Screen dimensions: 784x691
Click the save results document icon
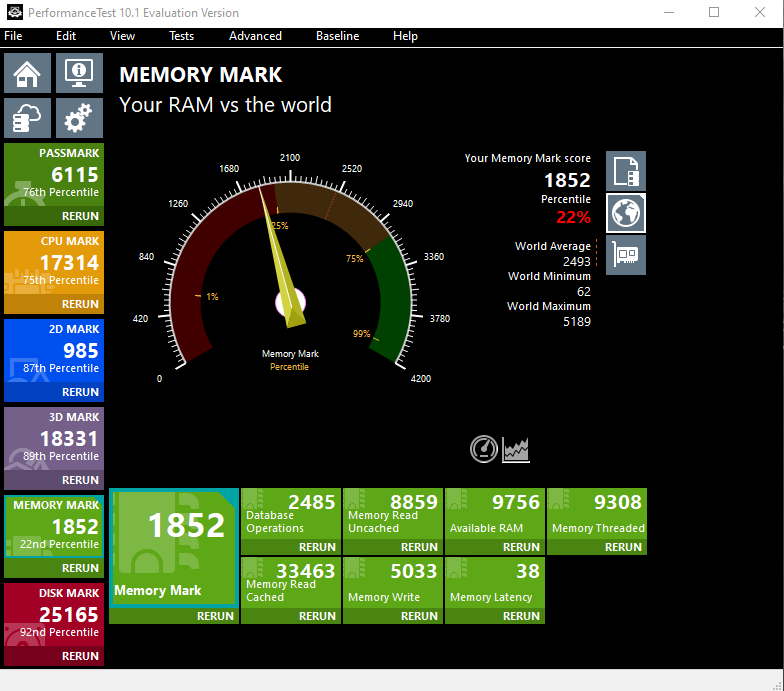click(x=626, y=171)
